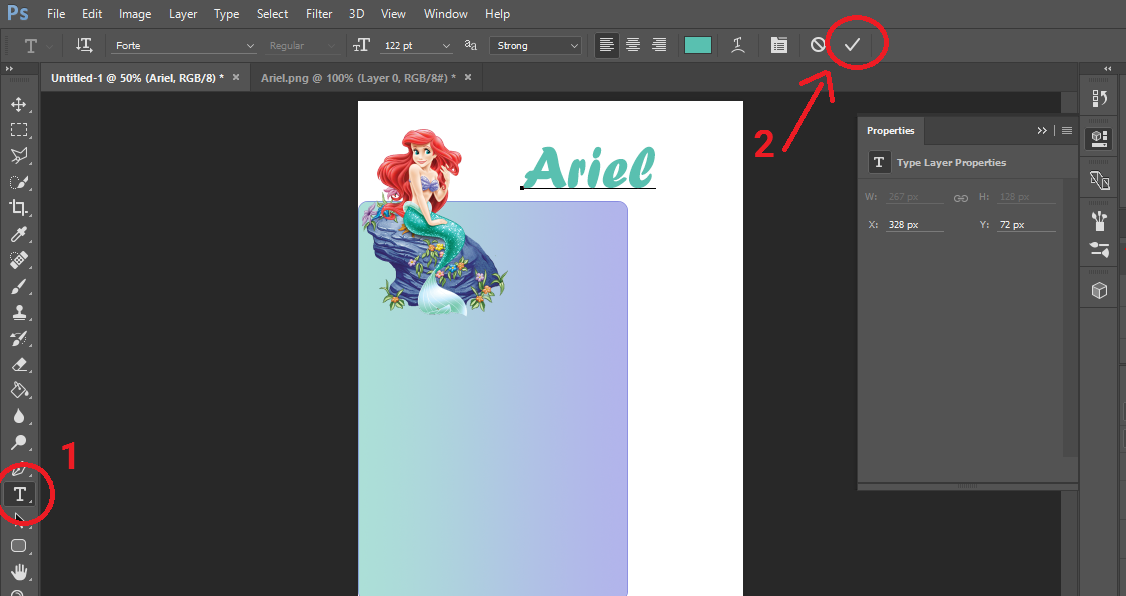Open the Properties panel options menu
1126x596 pixels.
[x=1067, y=131]
